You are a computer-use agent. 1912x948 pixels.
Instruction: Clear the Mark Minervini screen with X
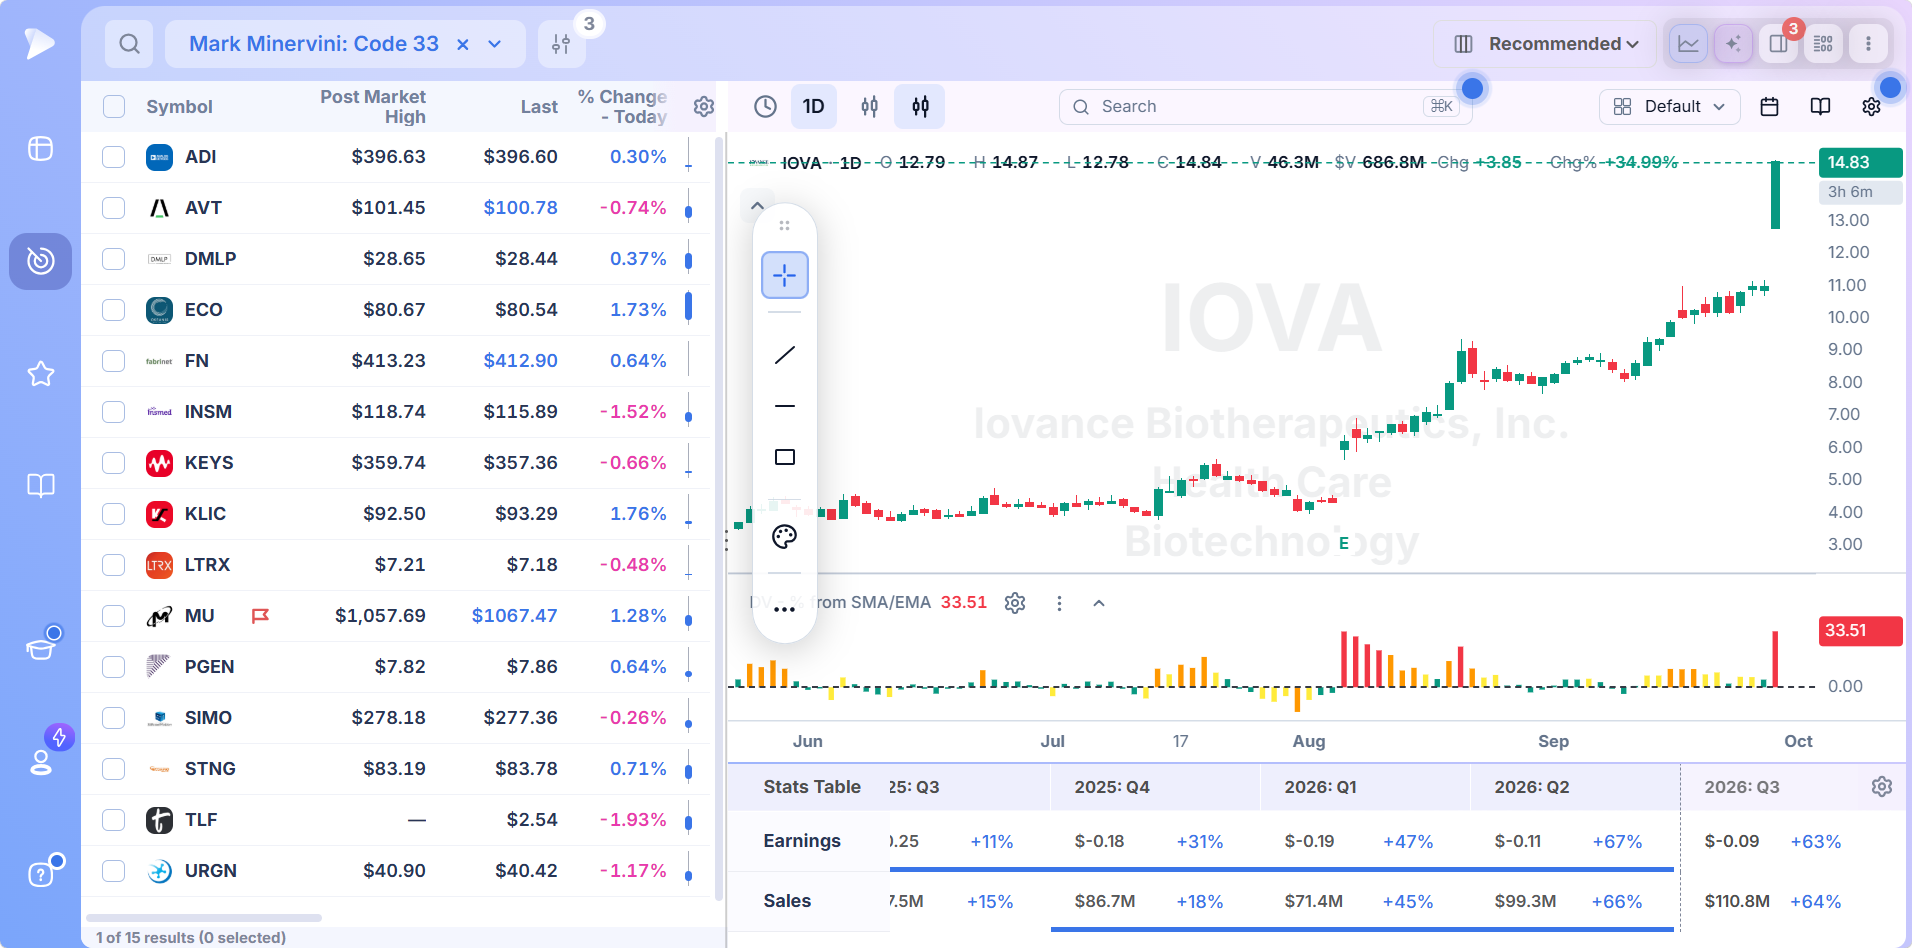click(463, 44)
